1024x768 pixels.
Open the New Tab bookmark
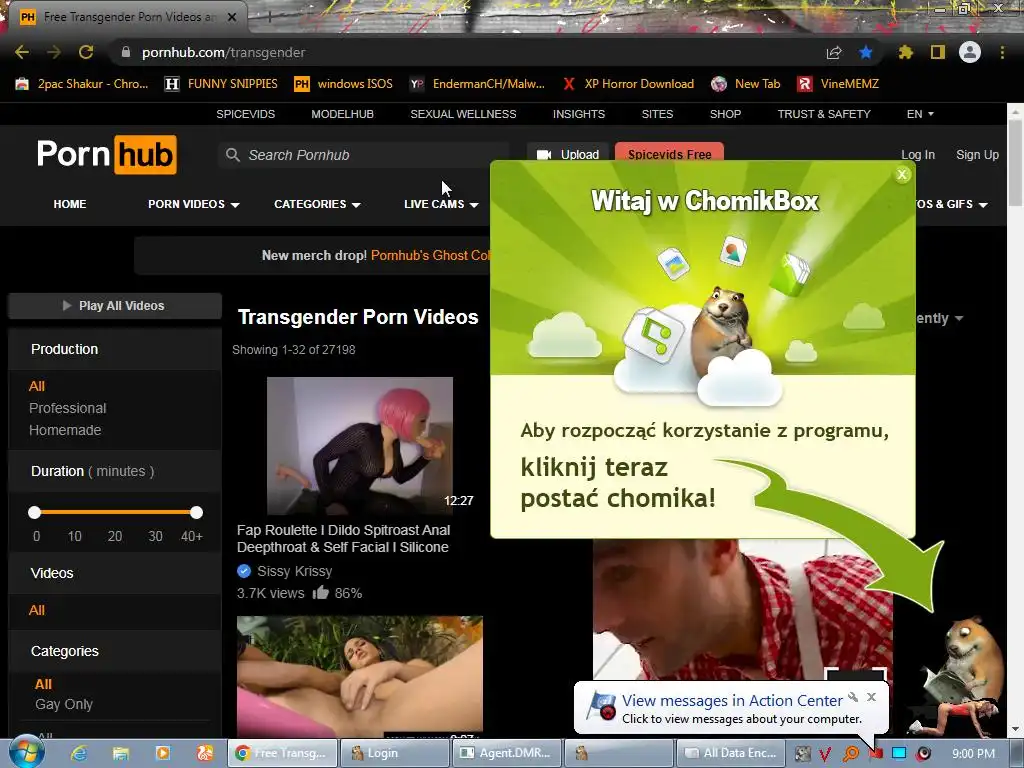746,84
